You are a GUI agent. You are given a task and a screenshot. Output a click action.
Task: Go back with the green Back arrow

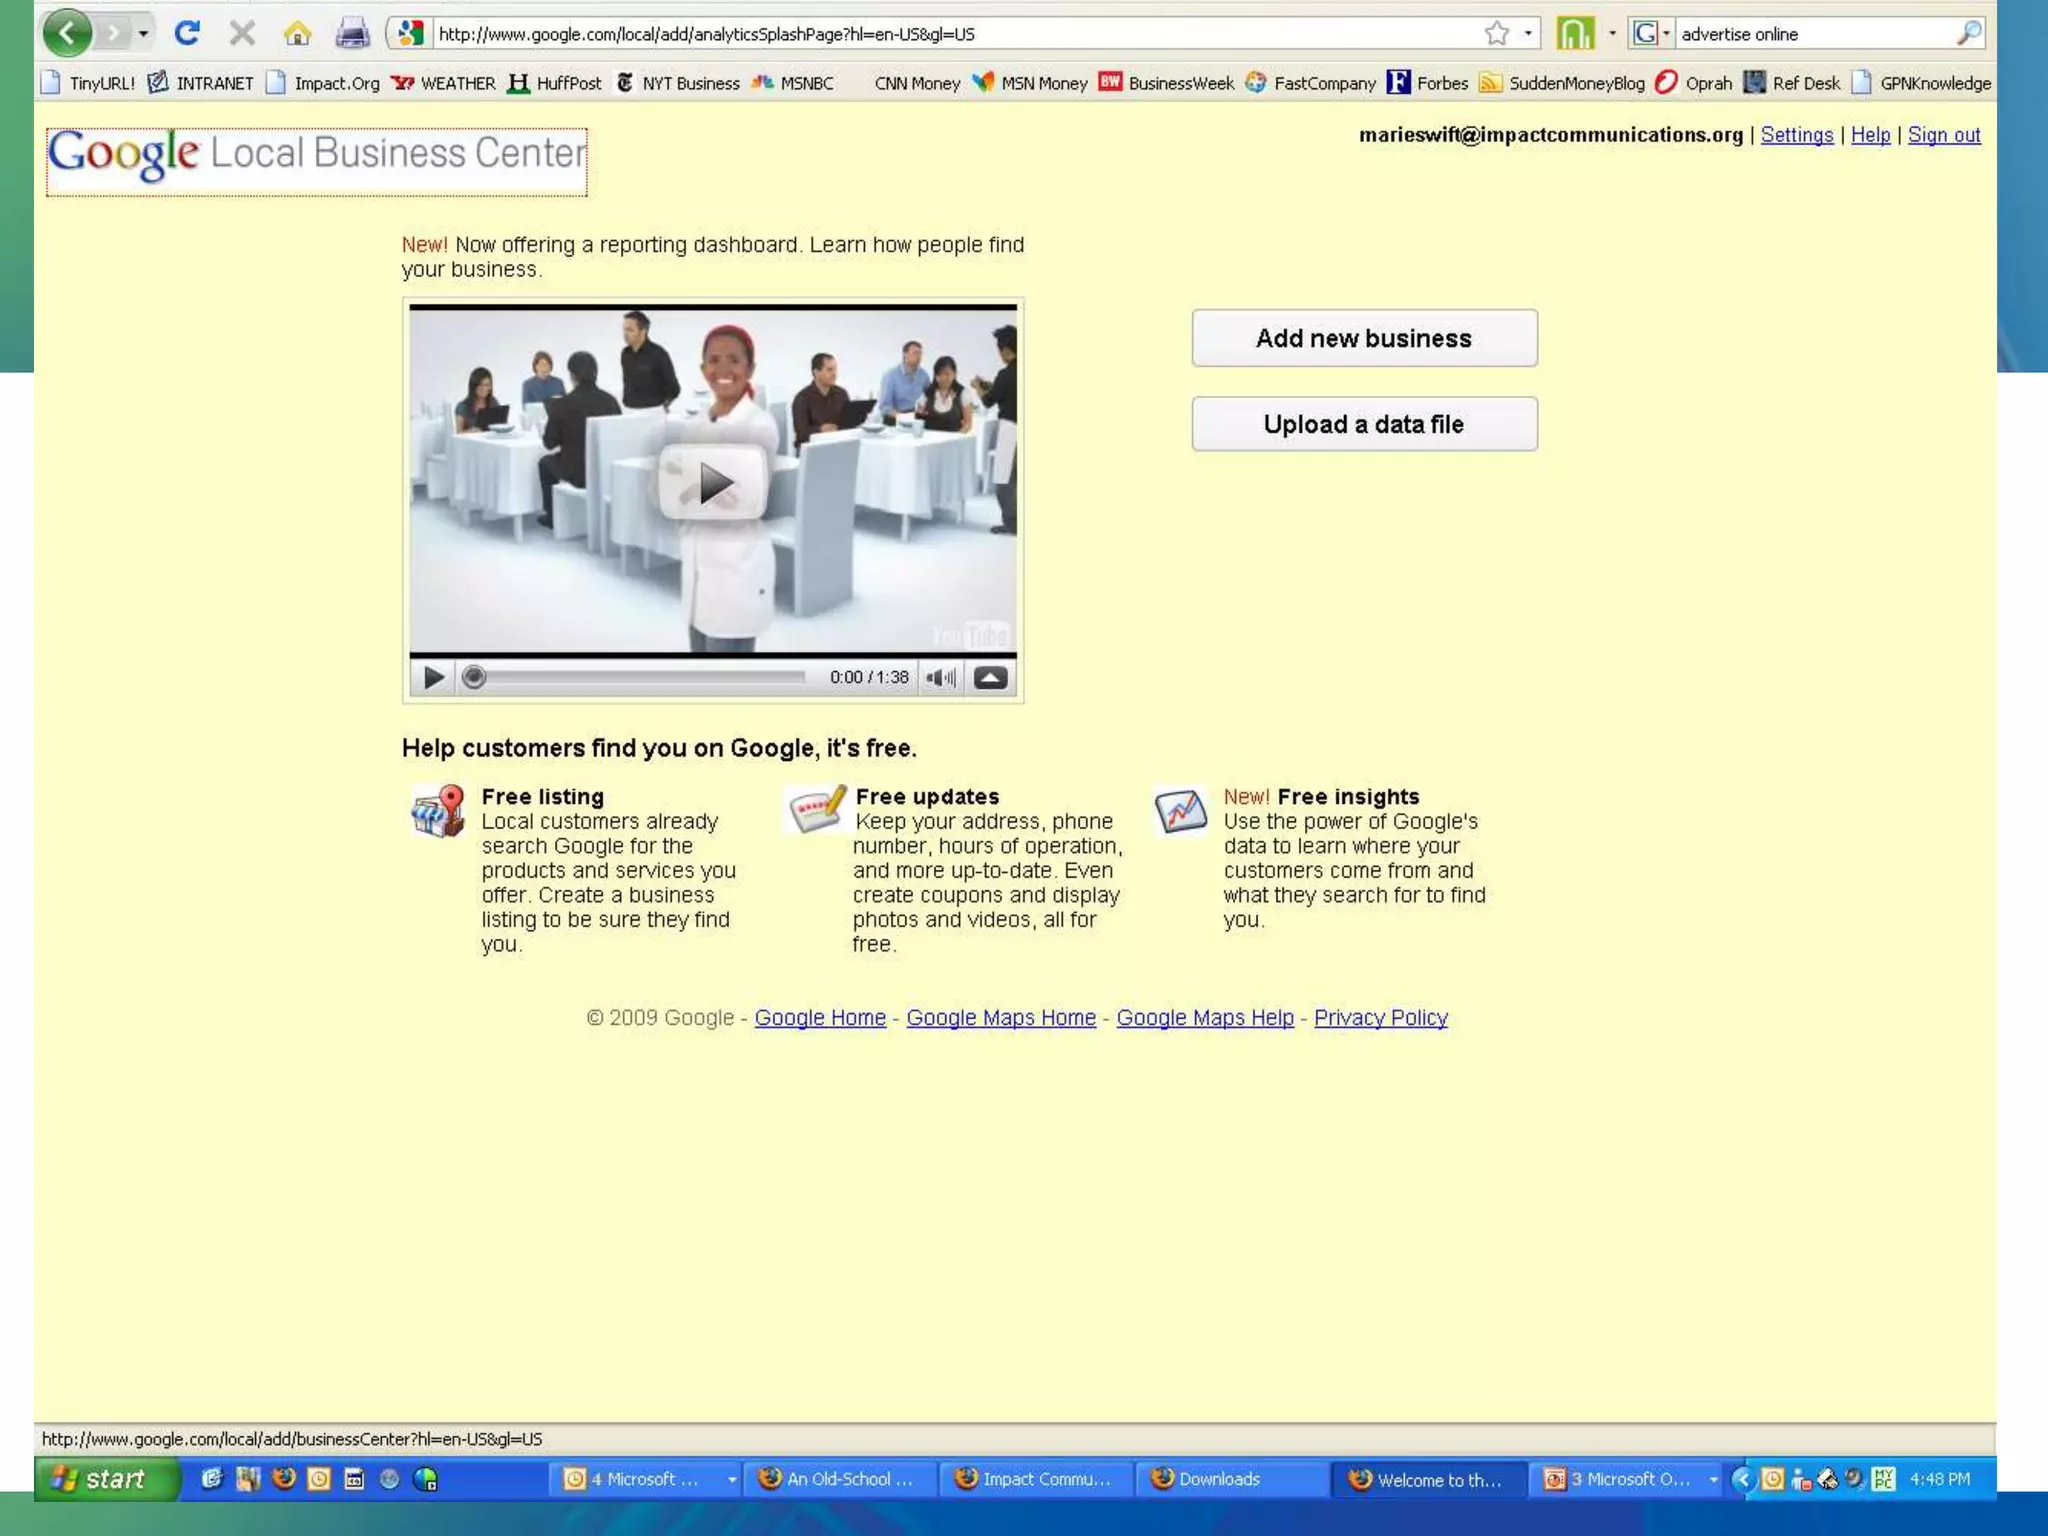click(67, 34)
